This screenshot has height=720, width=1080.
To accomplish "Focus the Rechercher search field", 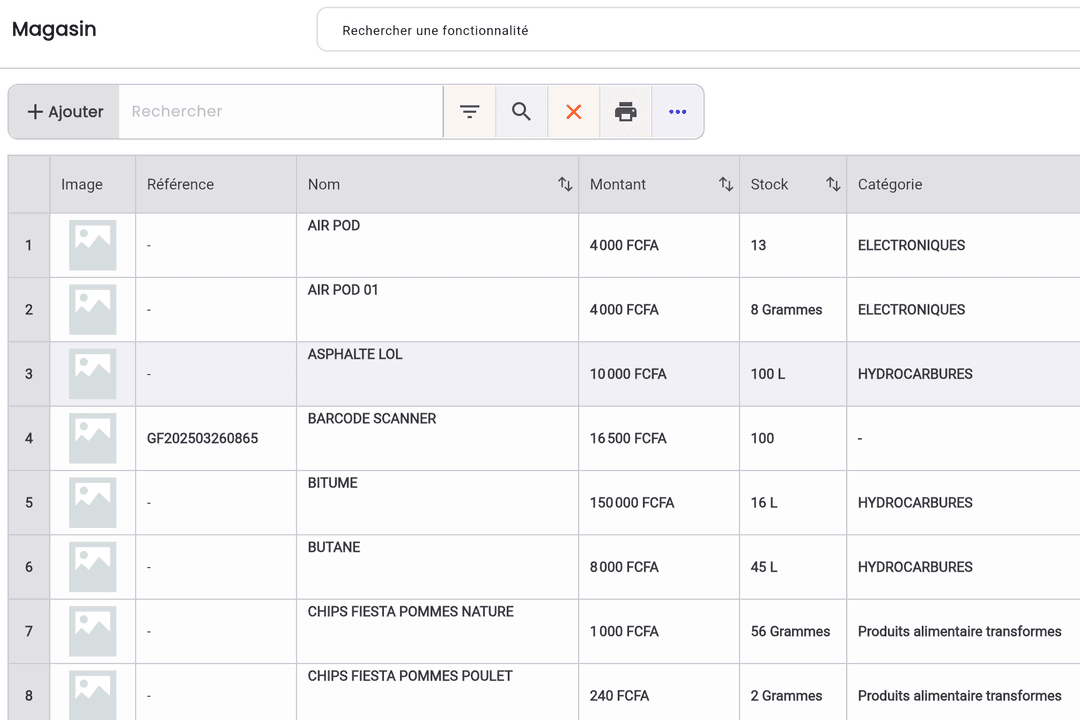I will 280,112.
